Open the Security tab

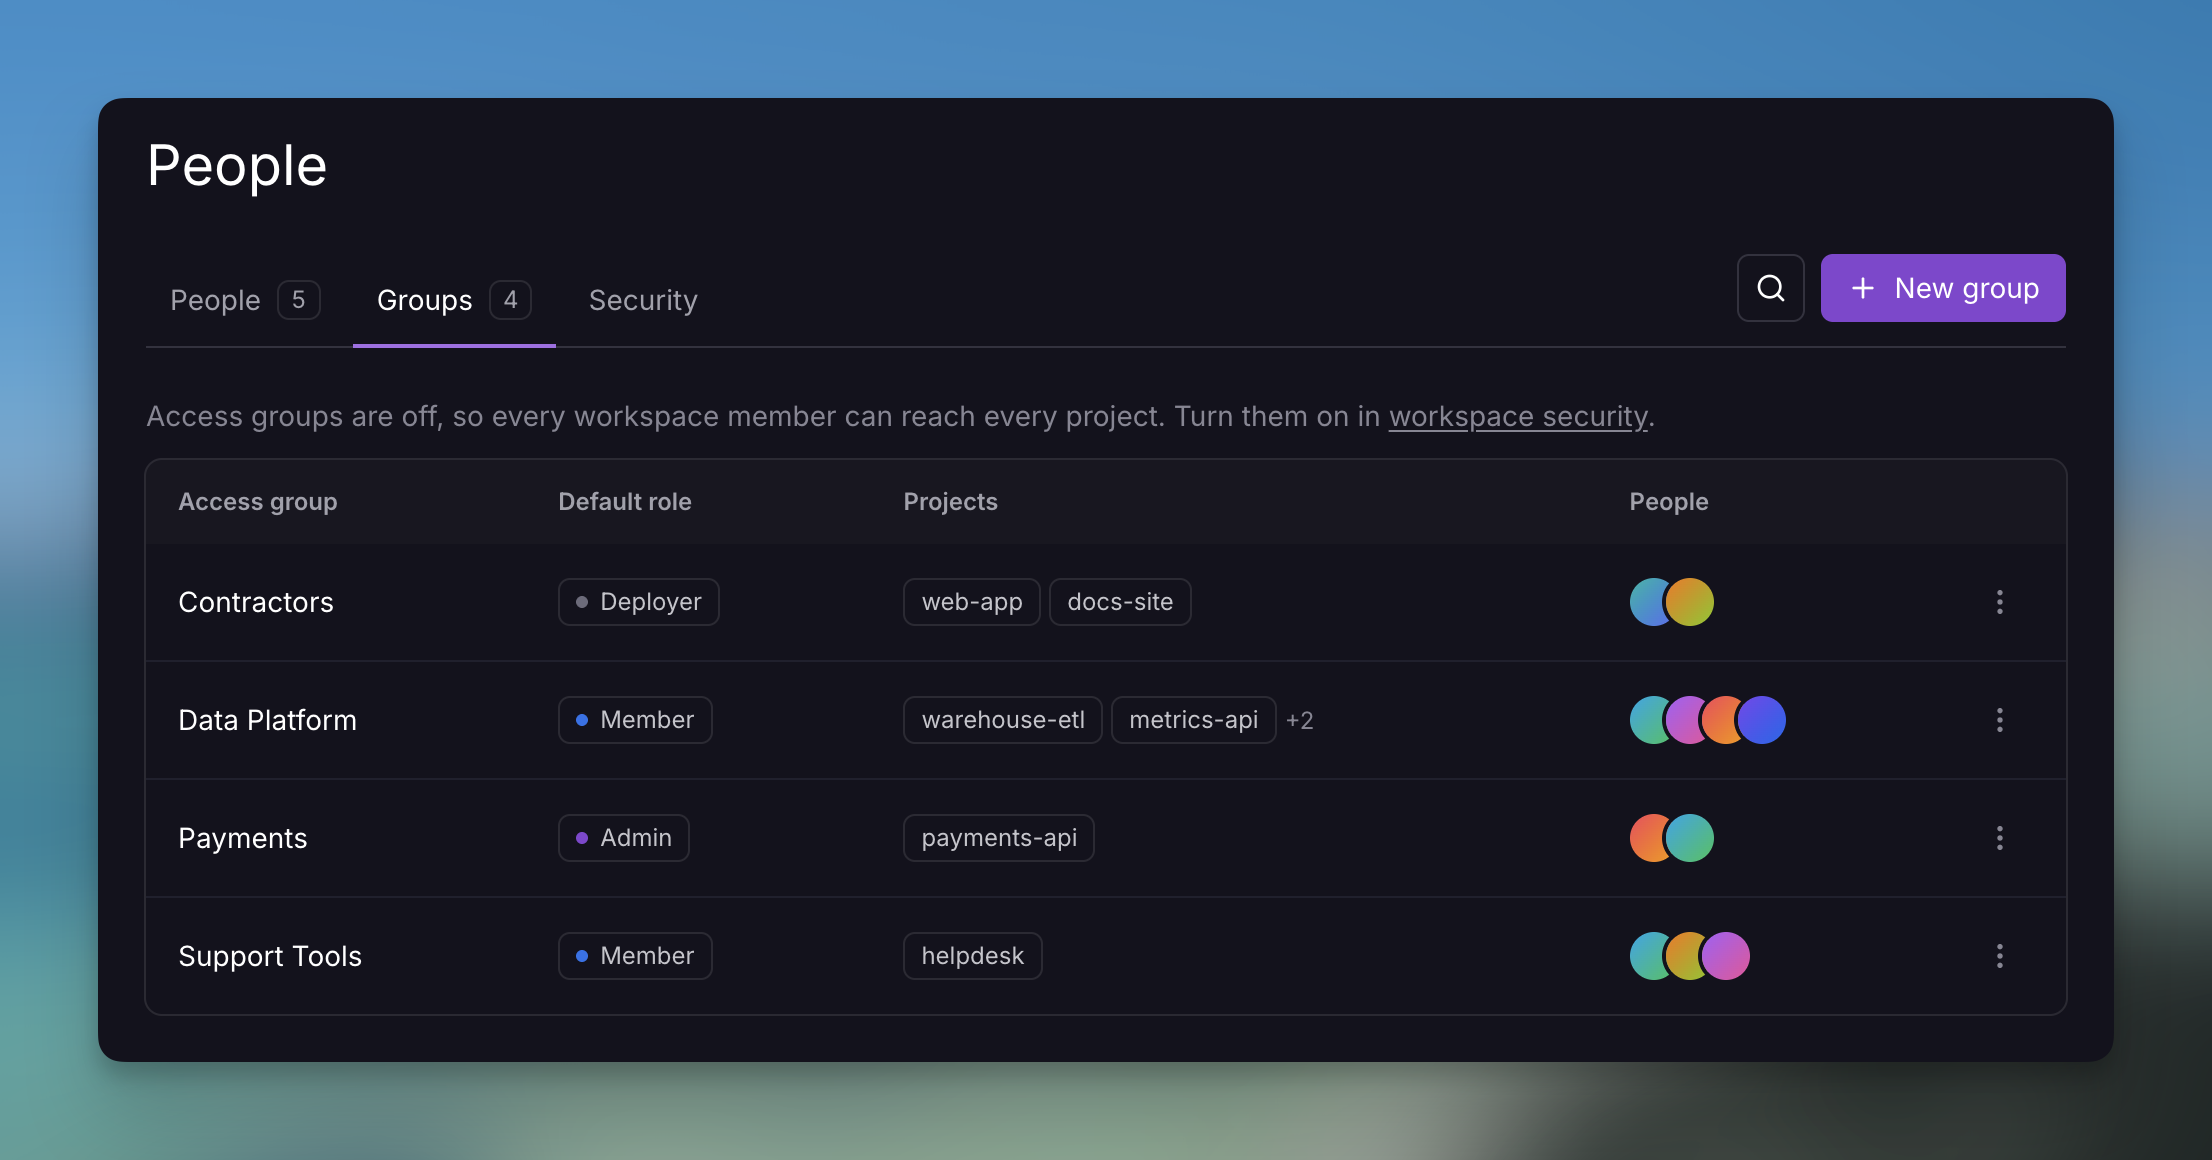point(643,300)
